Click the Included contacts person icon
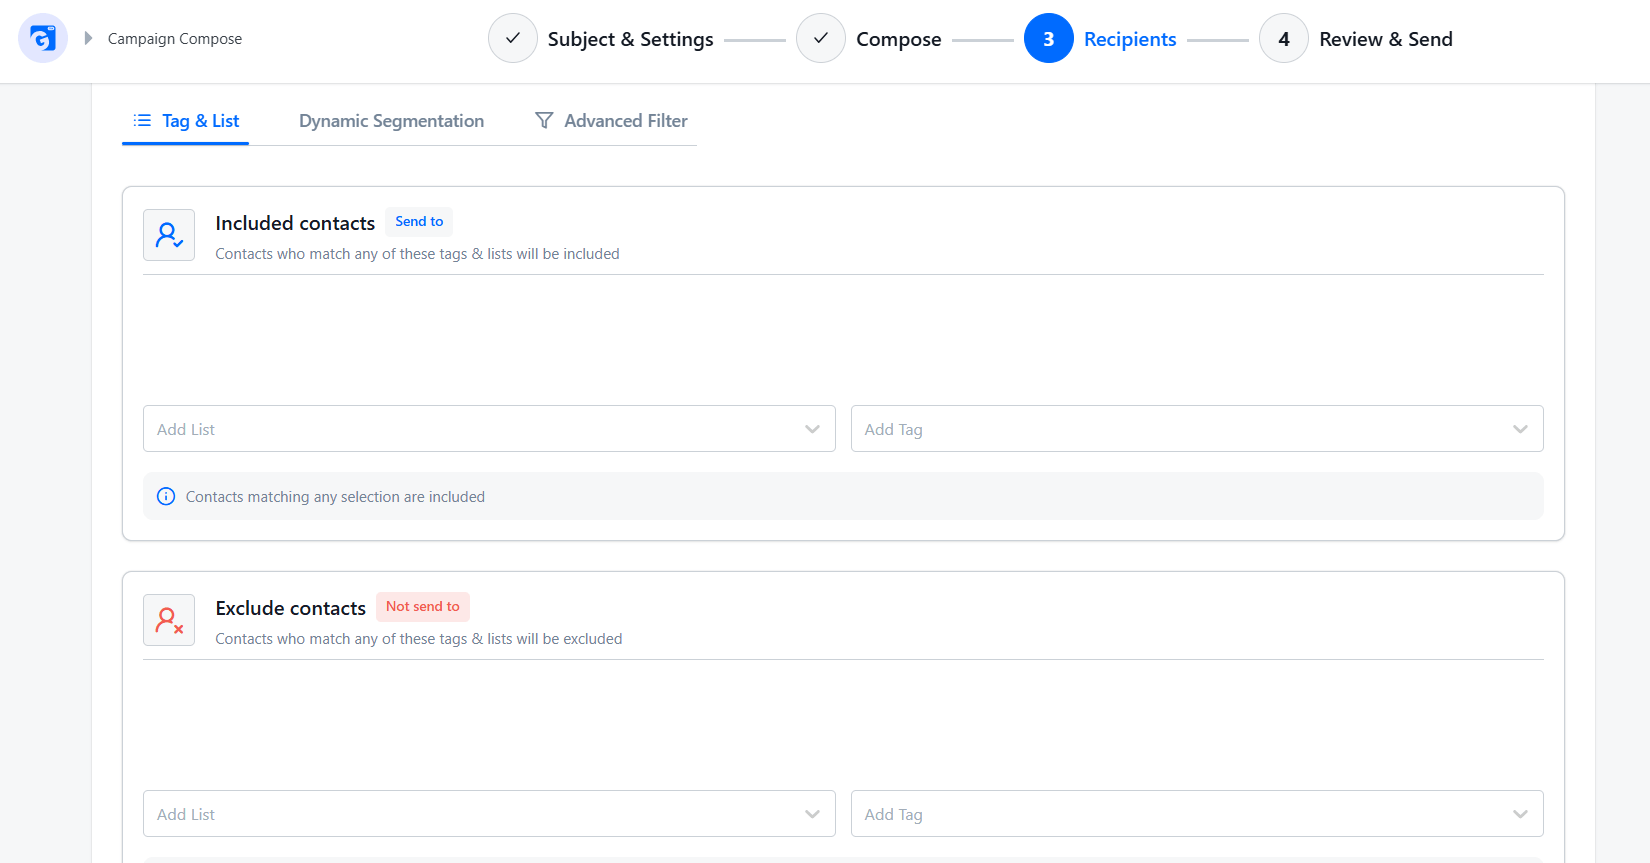This screenshot has width=1650, height=863. click(169, 235)
